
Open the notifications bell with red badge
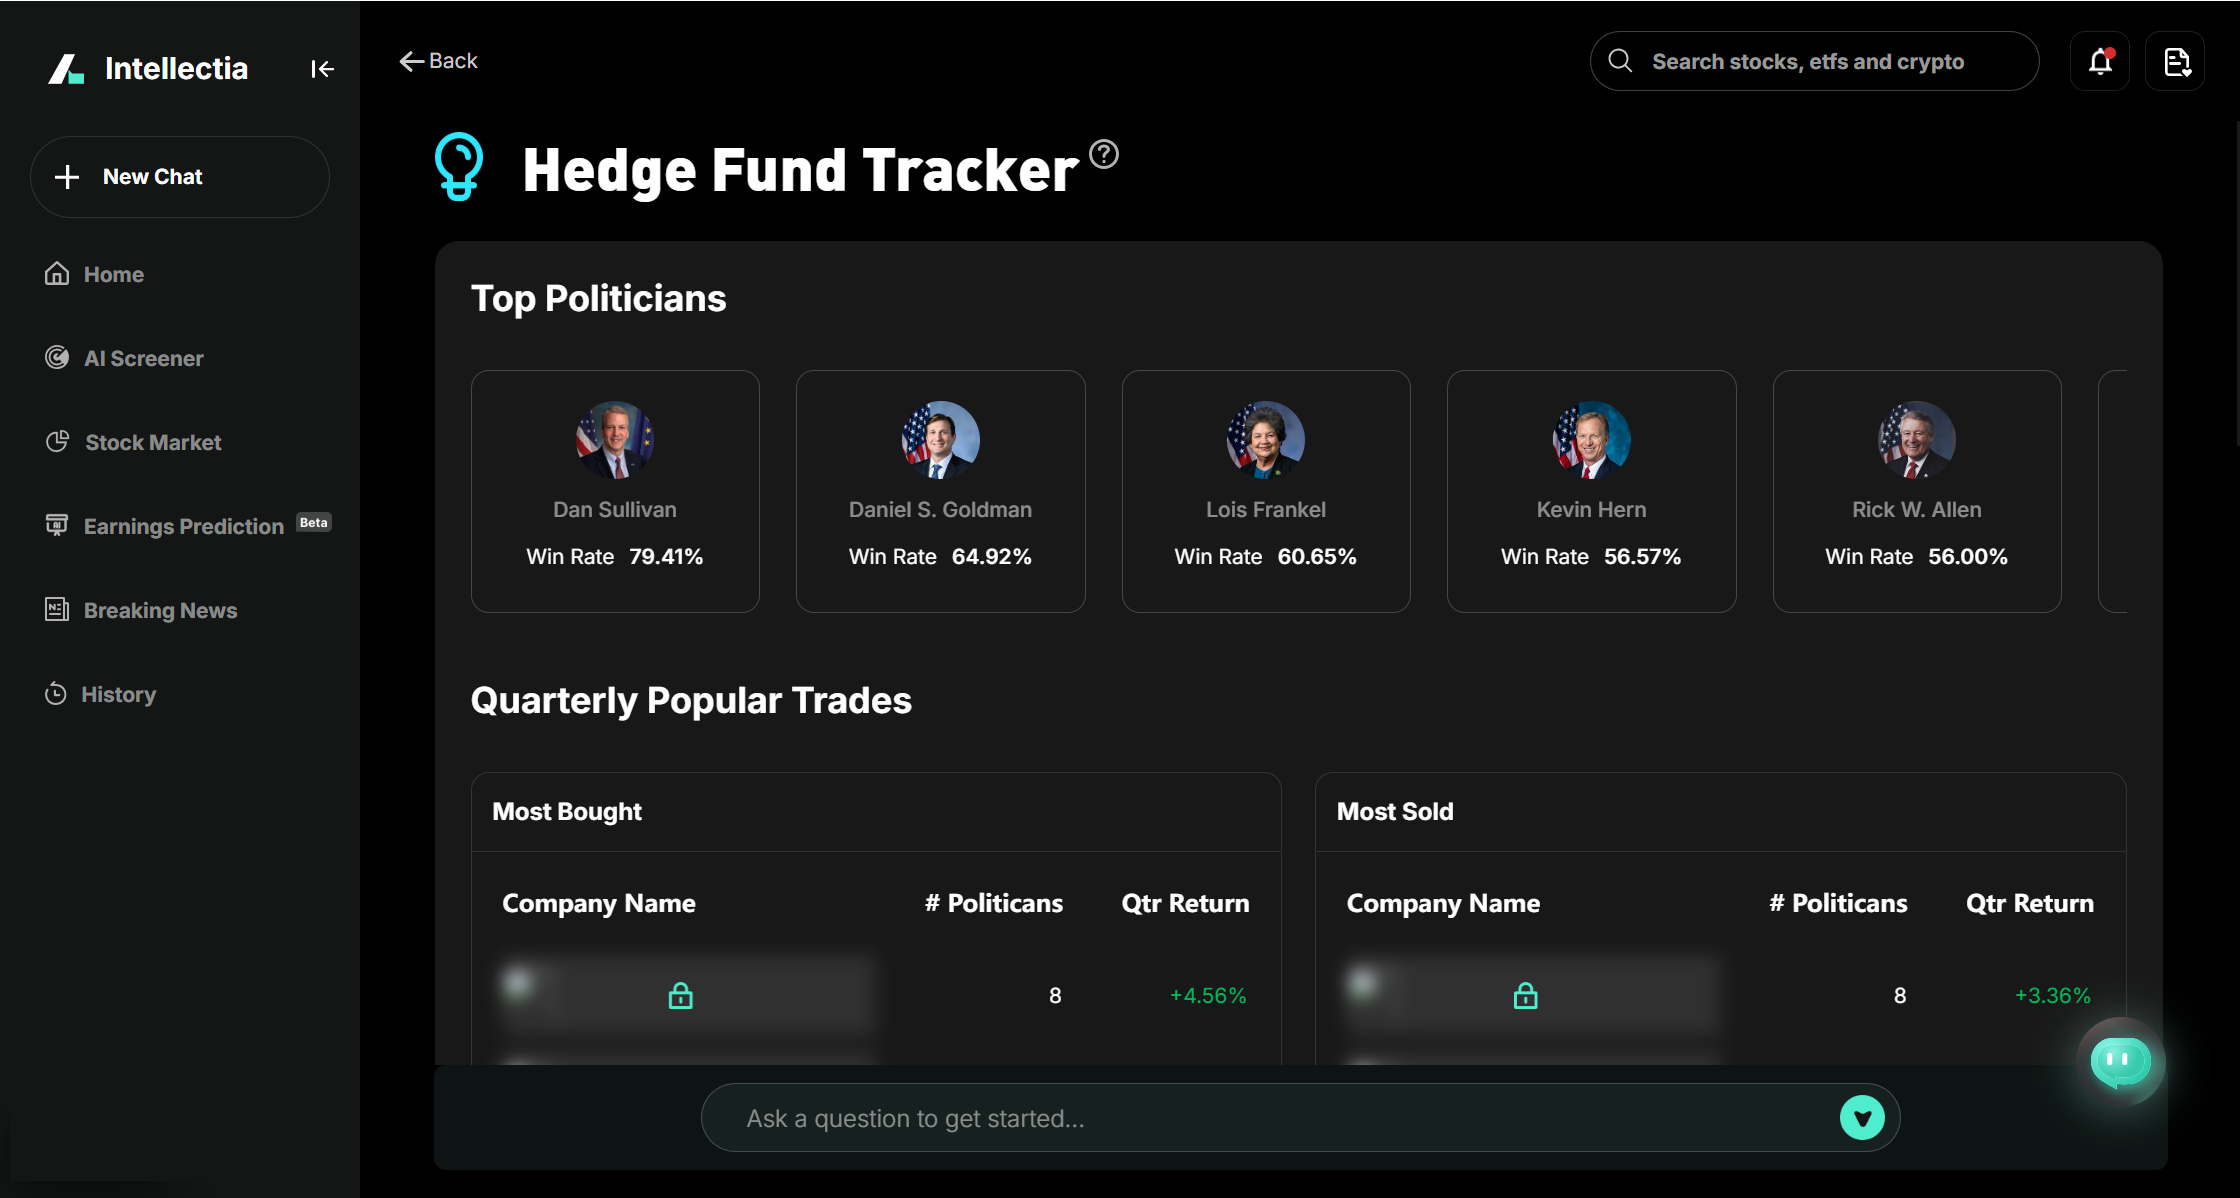coord(2100,61)
